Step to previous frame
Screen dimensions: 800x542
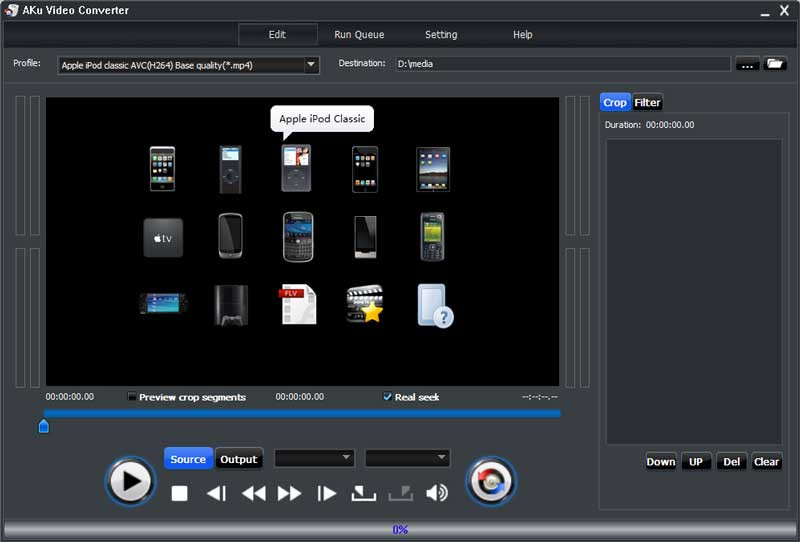pyautogui.click(x=217, y=494)
